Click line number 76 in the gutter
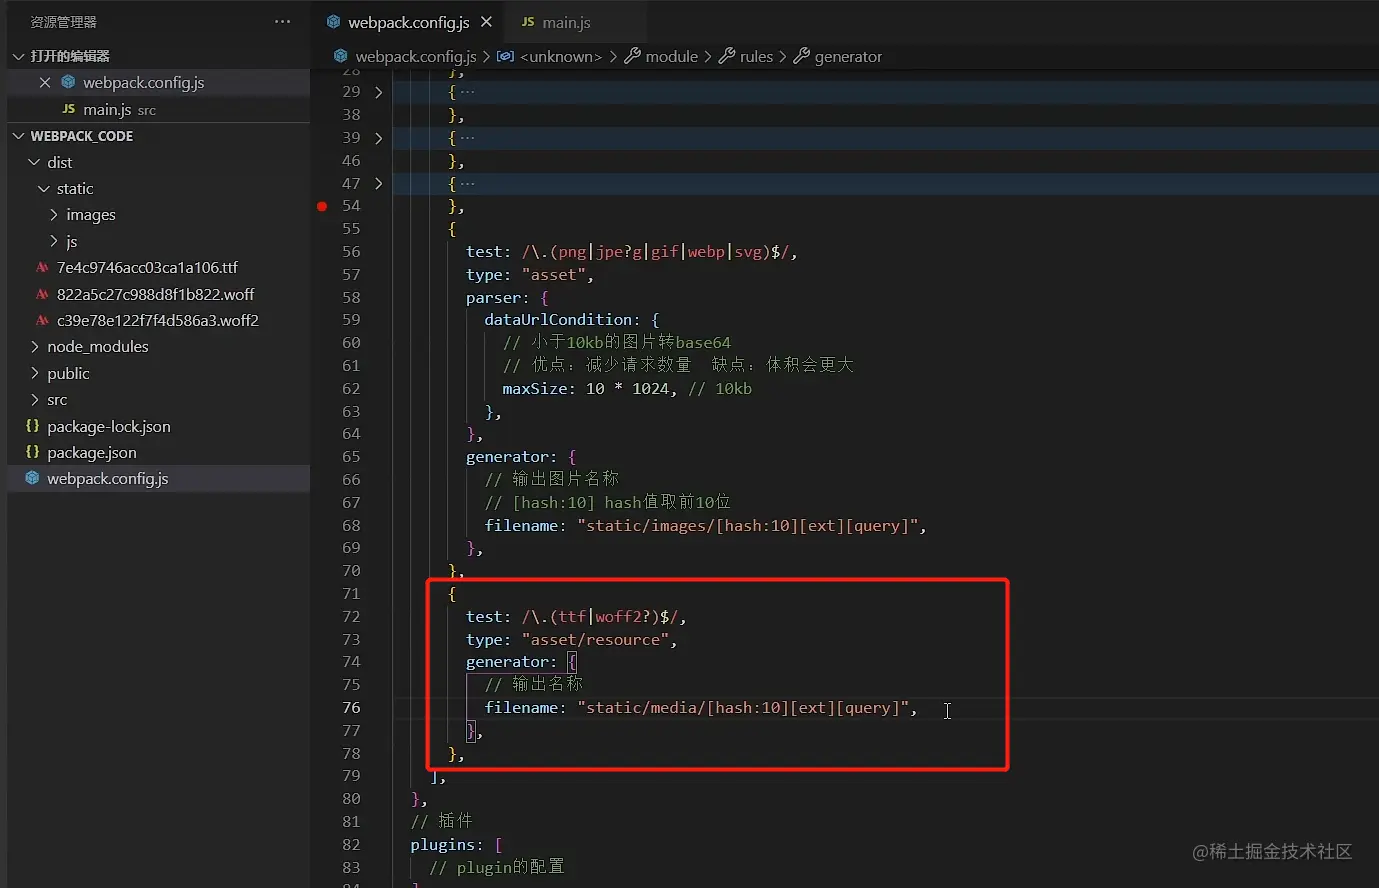1379x888 pixels. coord(351,708)
